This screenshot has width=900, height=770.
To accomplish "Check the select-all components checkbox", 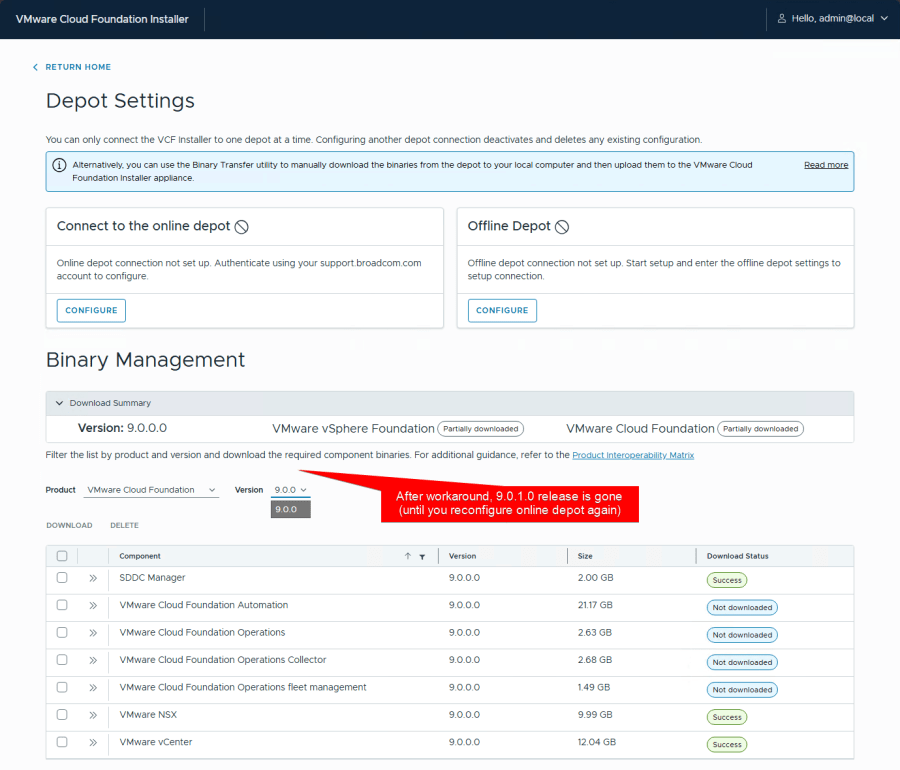I will (62, 556).
